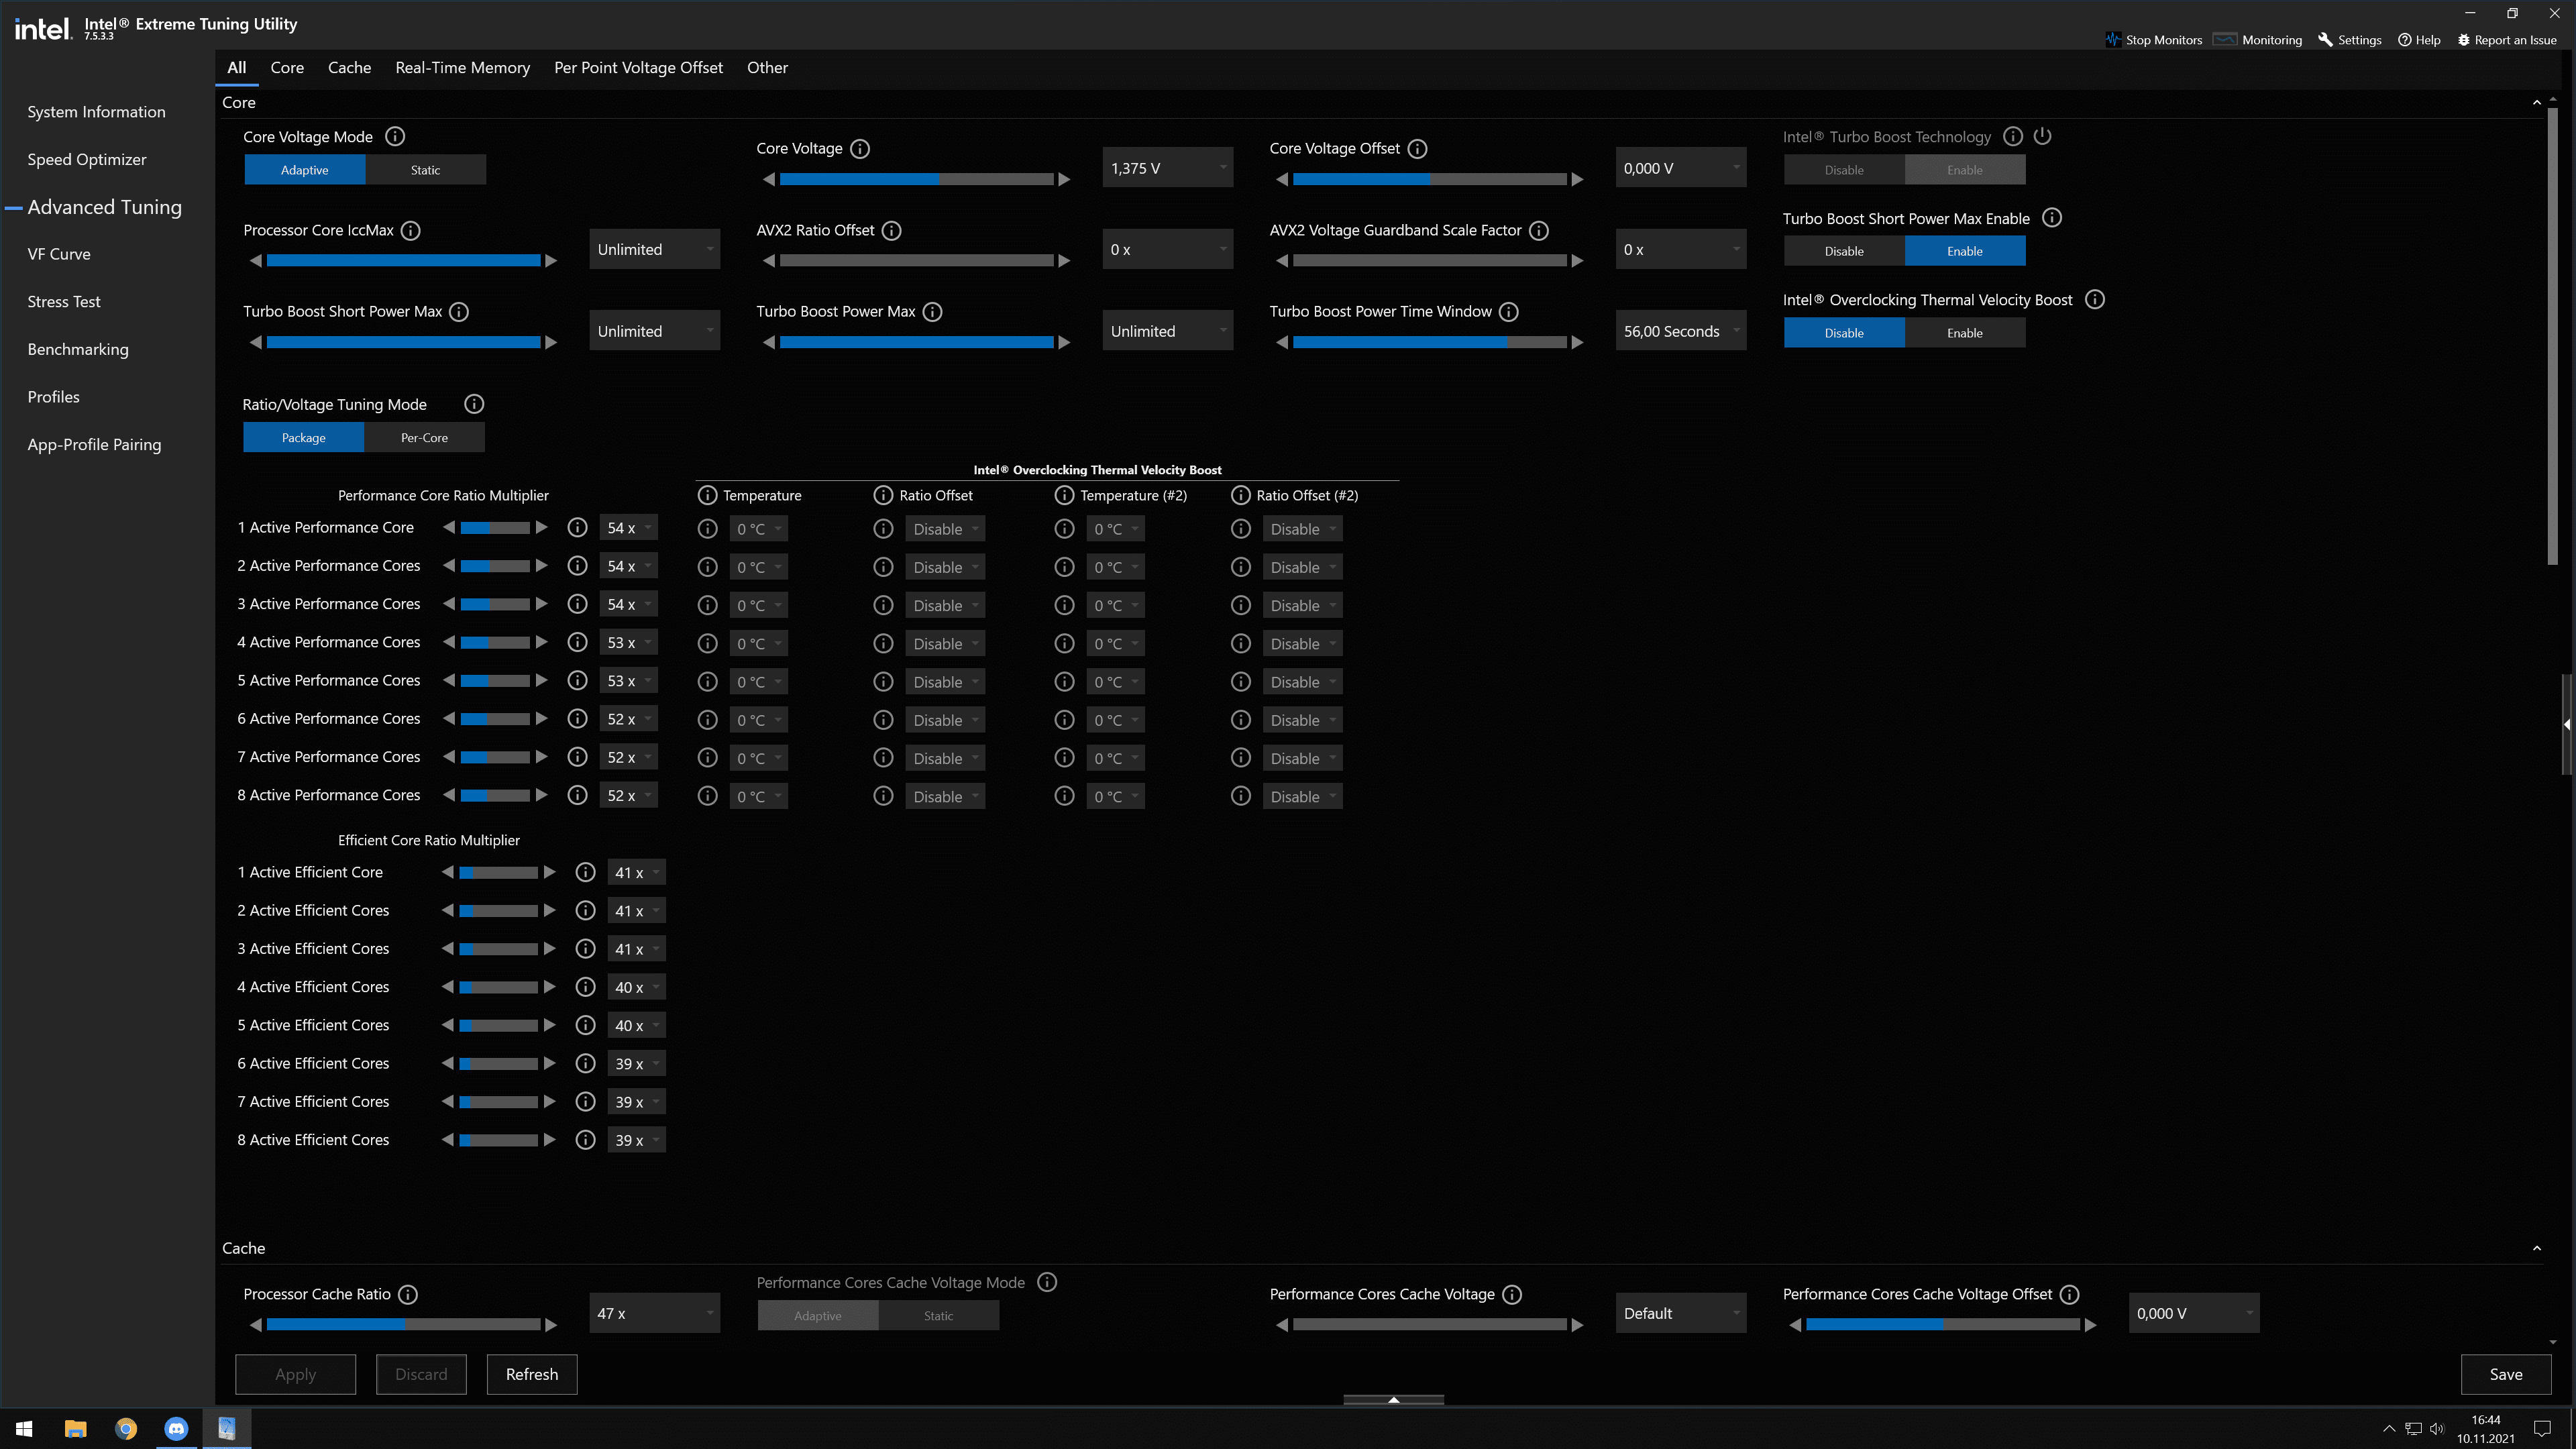2576x1449 pixels.
Task: Collapse the Cache section chevron
Action: tap(2537, 1248)
